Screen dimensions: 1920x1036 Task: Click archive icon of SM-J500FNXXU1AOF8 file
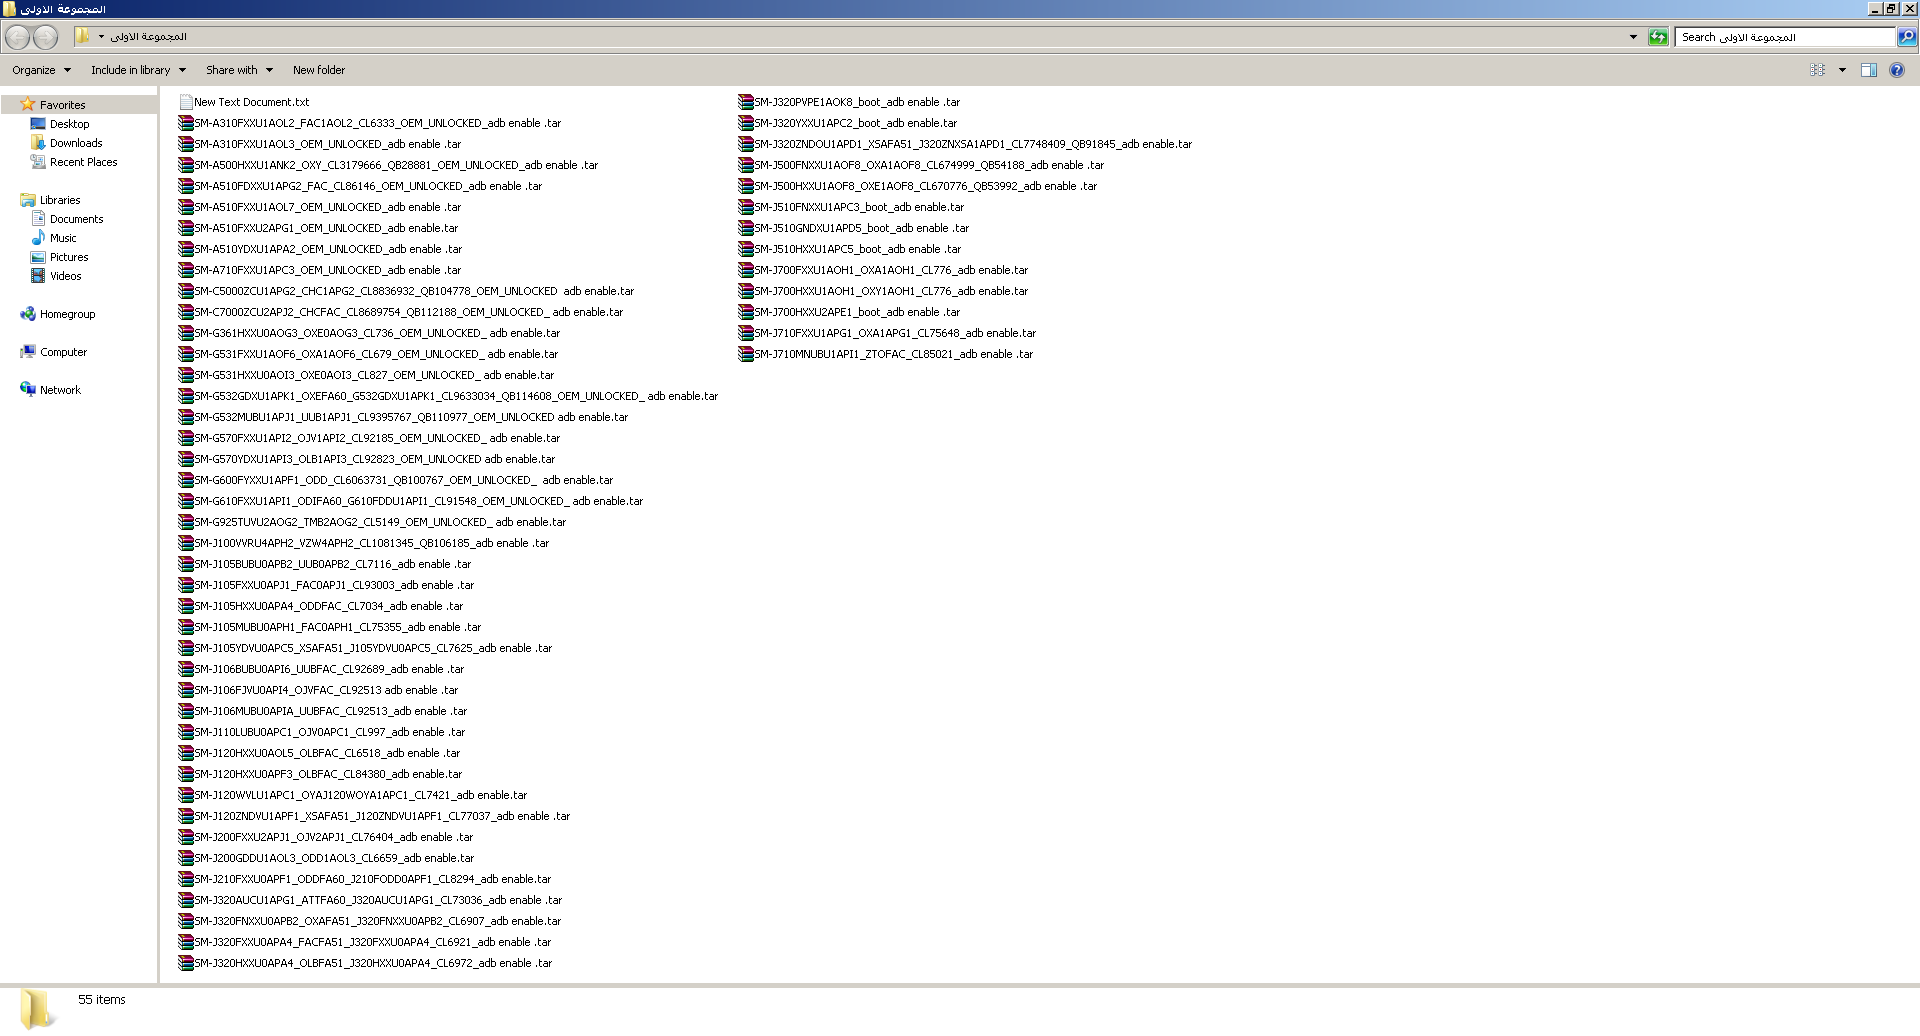[x=746, y=165]
